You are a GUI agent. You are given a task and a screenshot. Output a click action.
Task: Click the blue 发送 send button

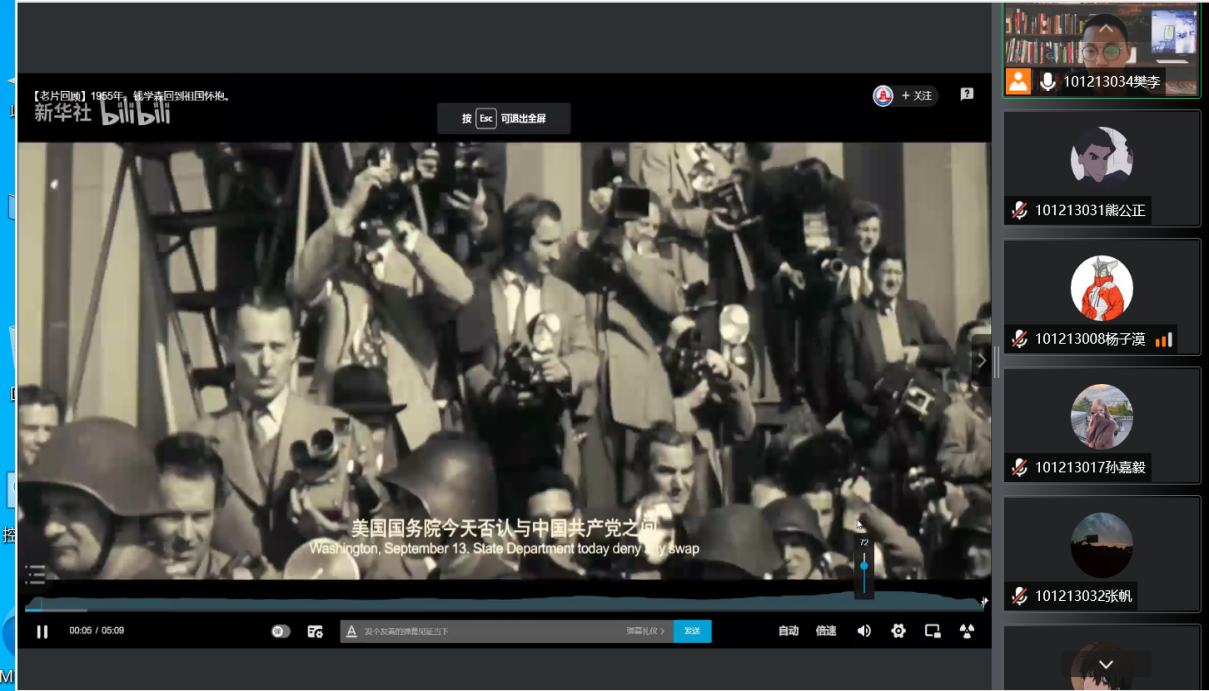pos(692,631)
